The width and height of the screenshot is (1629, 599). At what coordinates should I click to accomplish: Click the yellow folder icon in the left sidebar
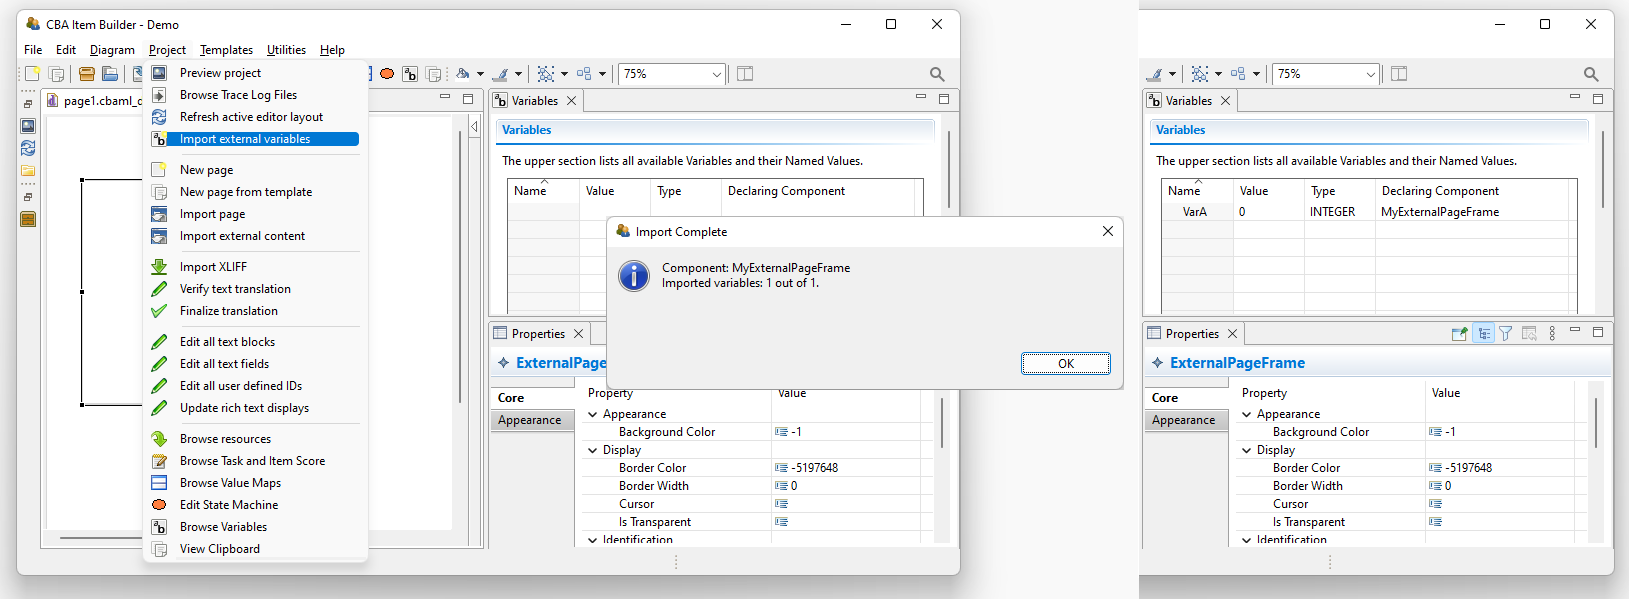pos(28,171)
